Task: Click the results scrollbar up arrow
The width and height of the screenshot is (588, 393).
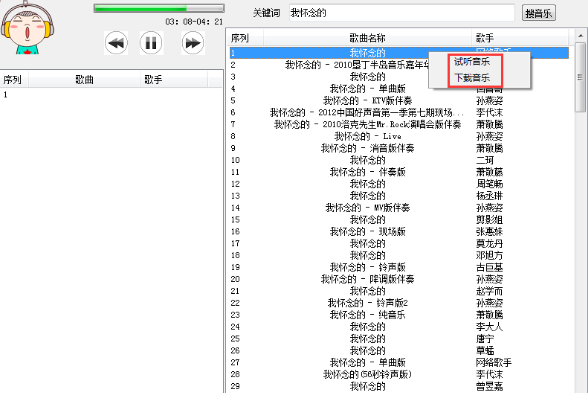Action: click(580, 36)
